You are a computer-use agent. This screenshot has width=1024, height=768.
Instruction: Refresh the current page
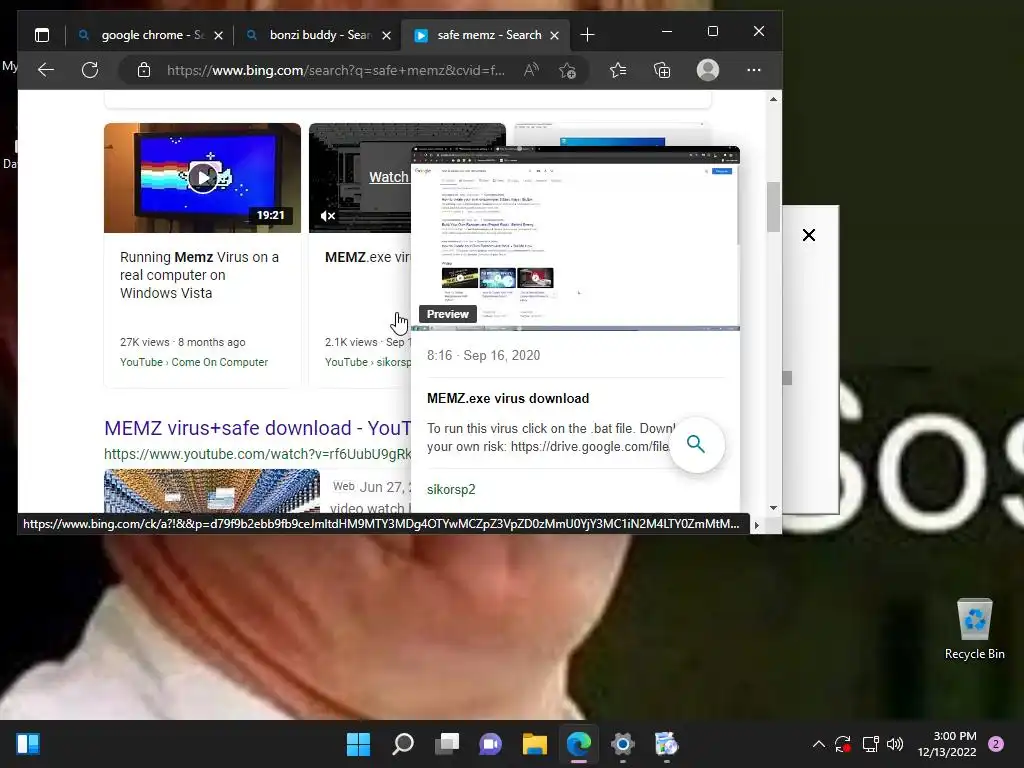[x=90, y=70]
